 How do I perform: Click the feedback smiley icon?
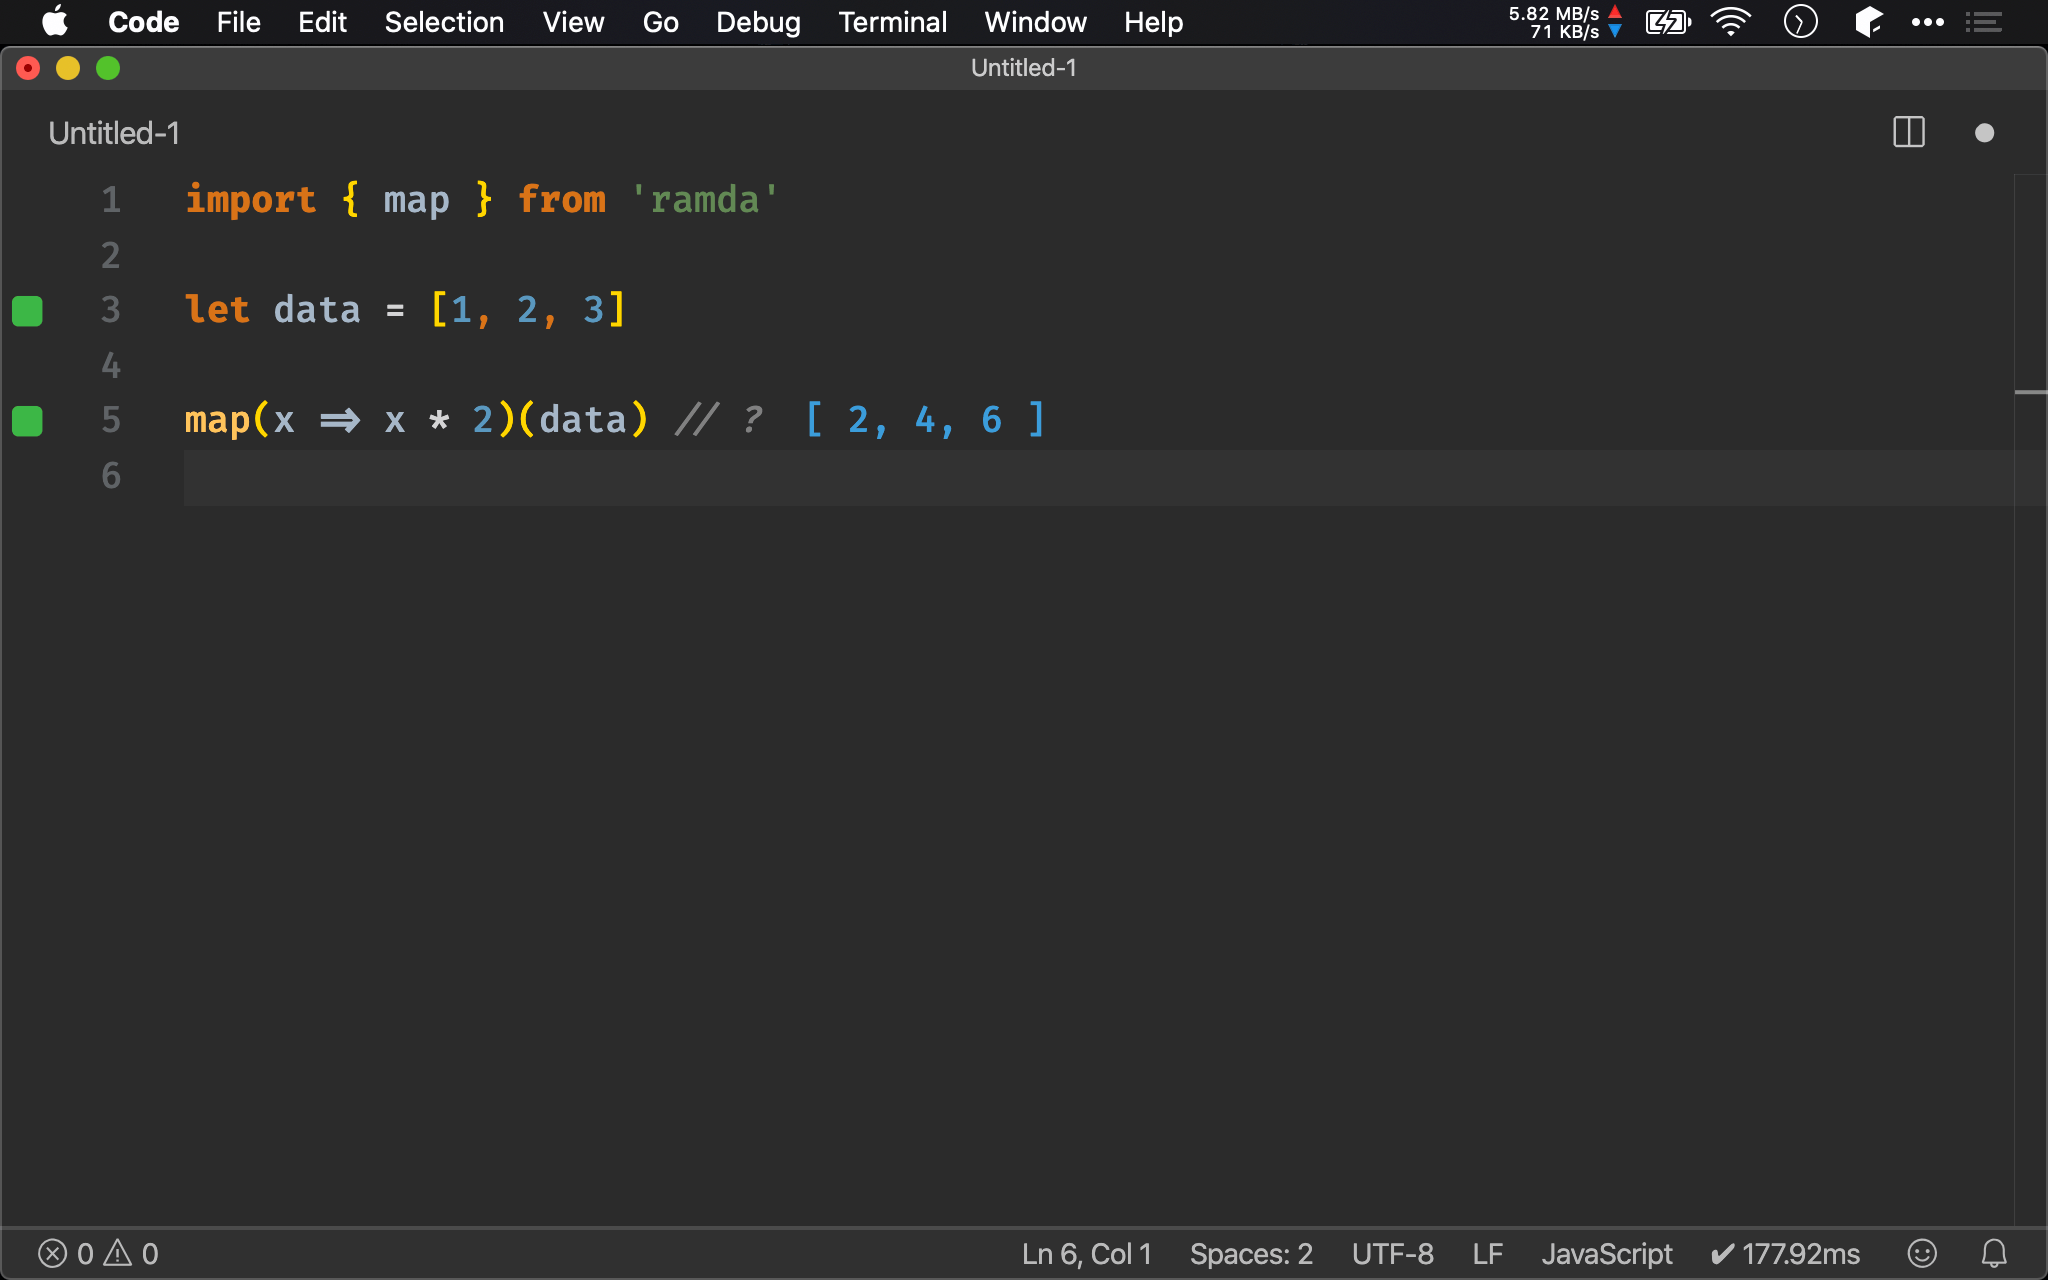point(1922,1253)
